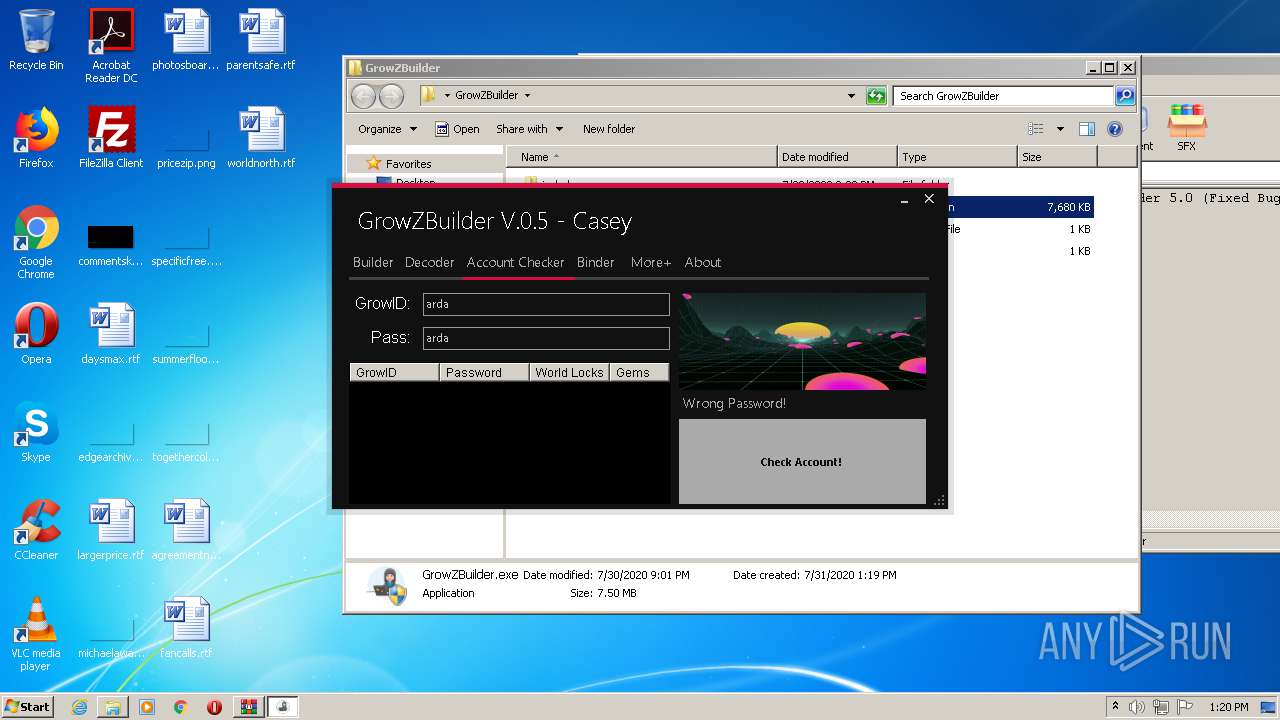Expand the address bar history dropdown

click(851, 96)
